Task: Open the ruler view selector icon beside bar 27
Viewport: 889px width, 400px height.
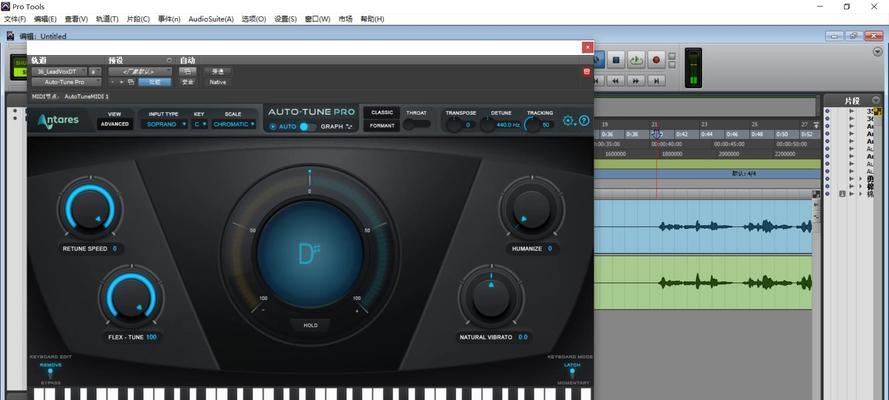Action: [x=816, y=125]
